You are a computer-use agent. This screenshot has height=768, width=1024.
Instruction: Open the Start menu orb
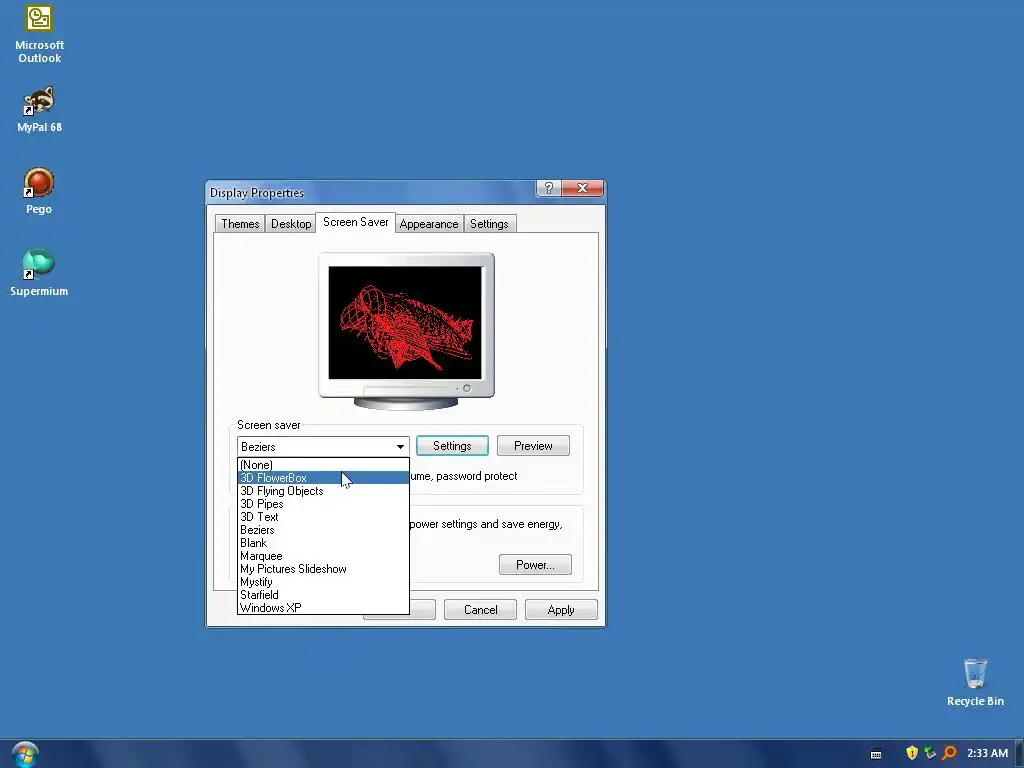(x=25, y=754)
